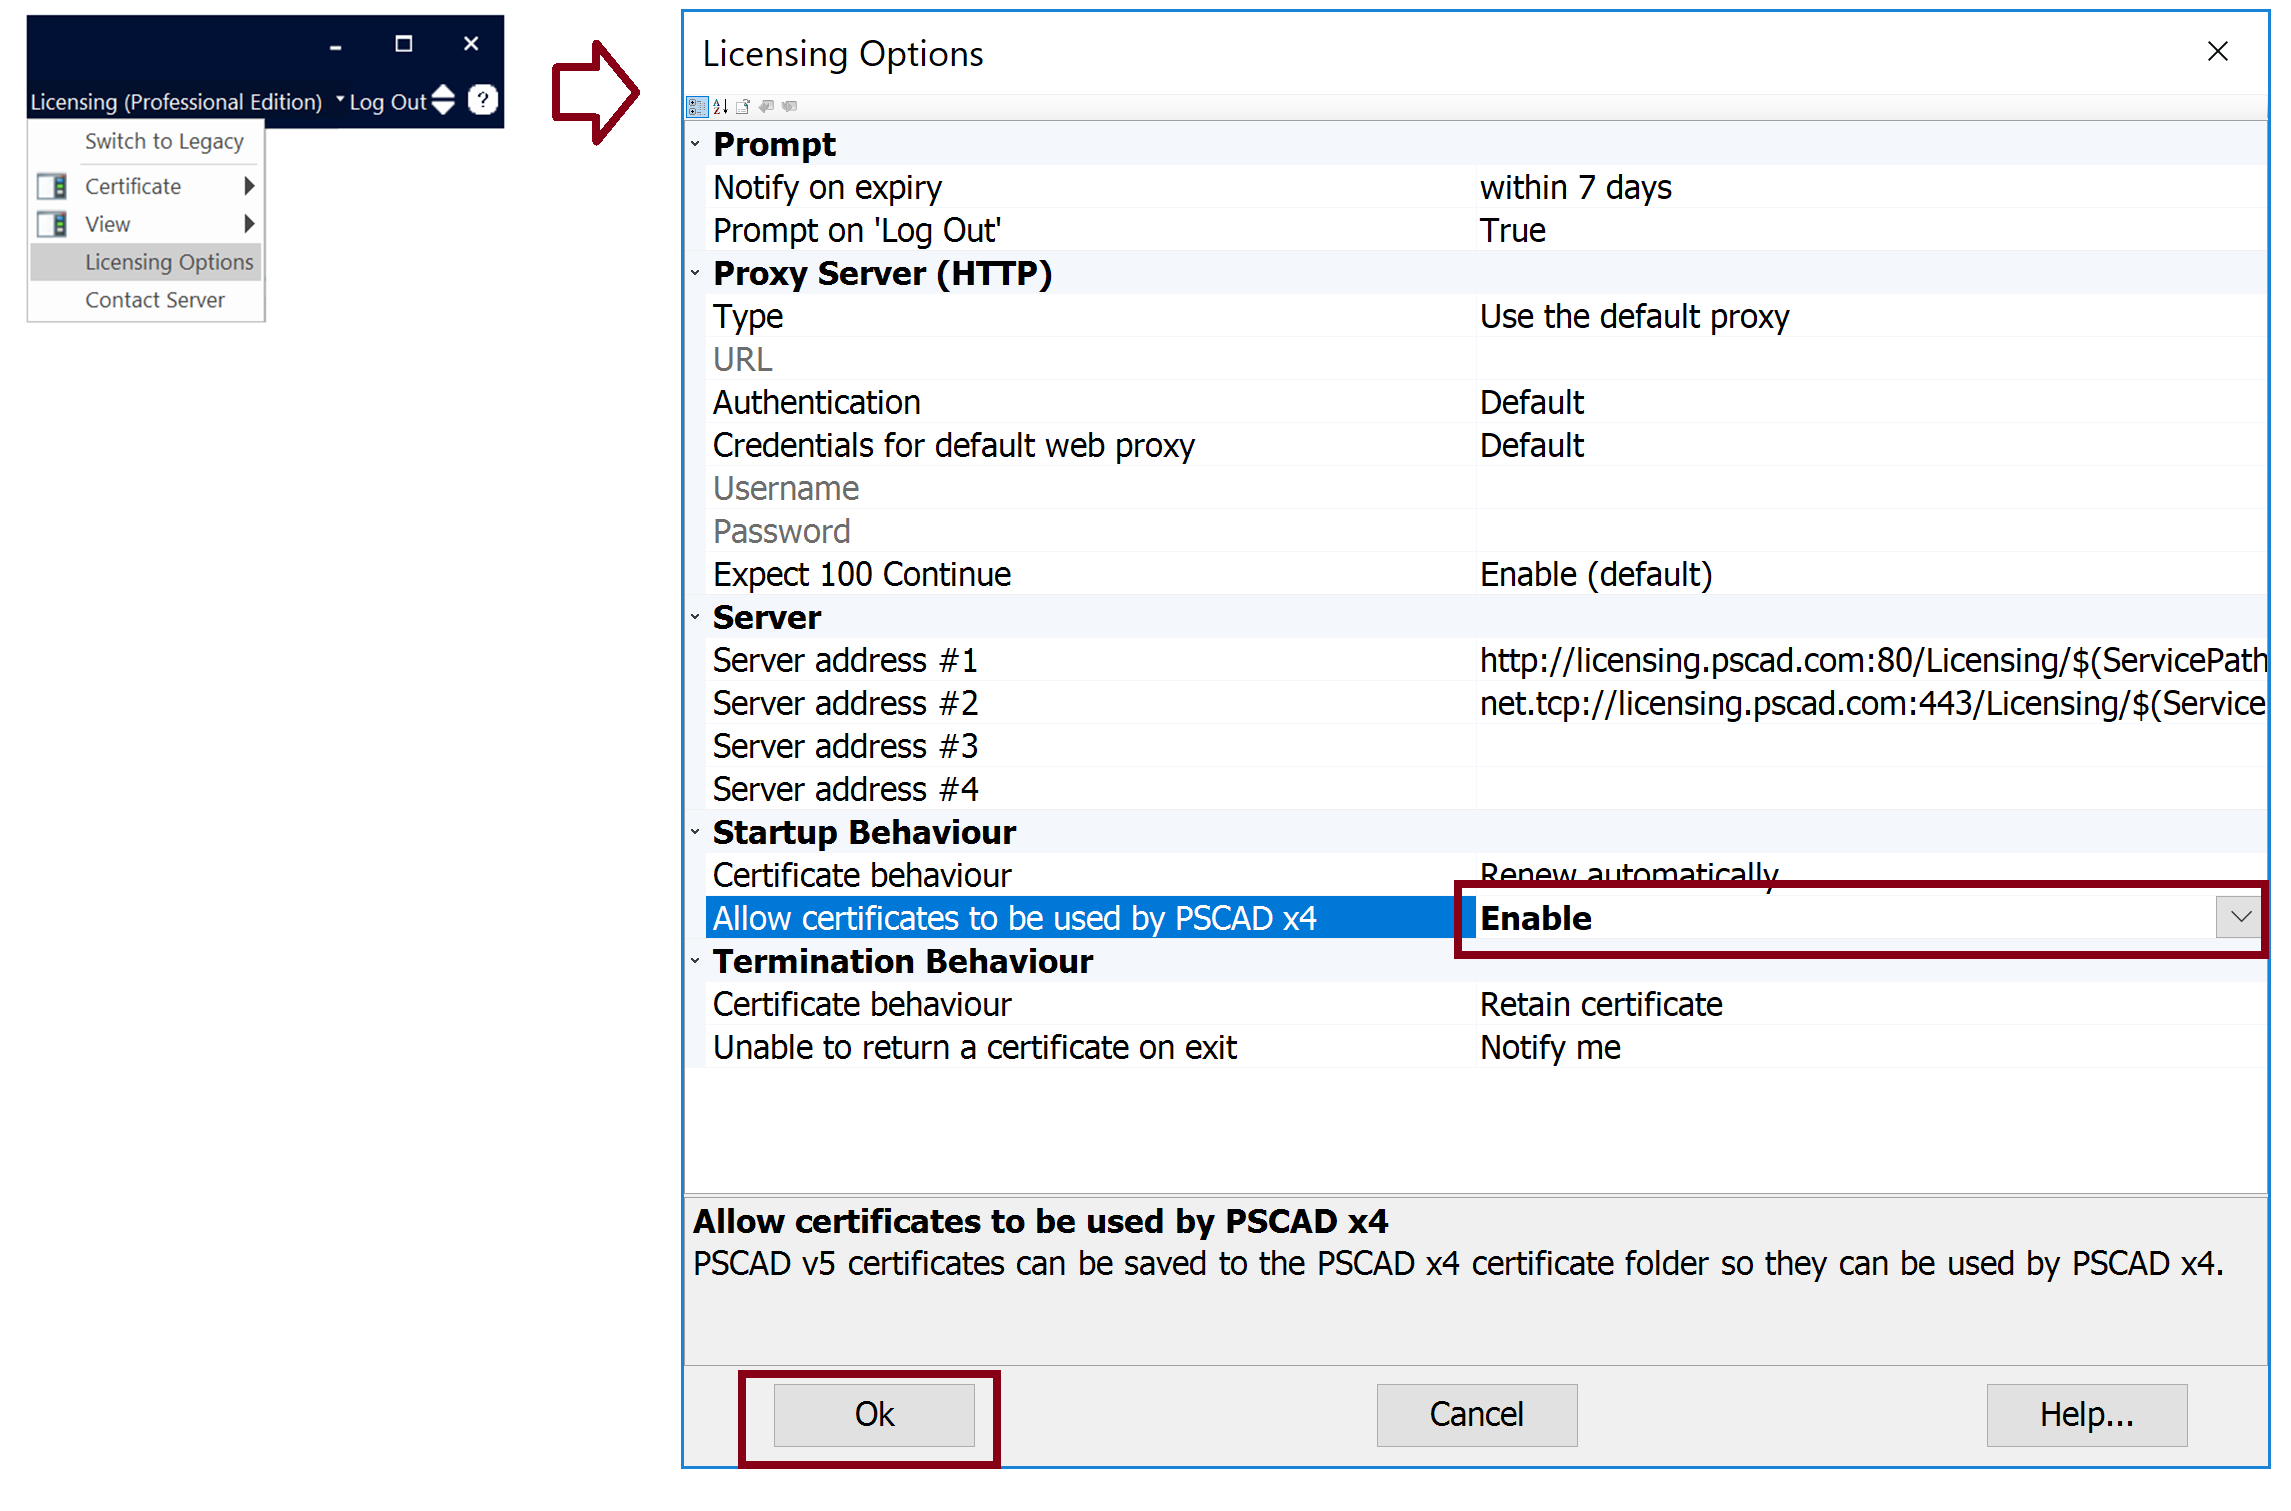Click the up-down arrows beside Log Out

444,100
